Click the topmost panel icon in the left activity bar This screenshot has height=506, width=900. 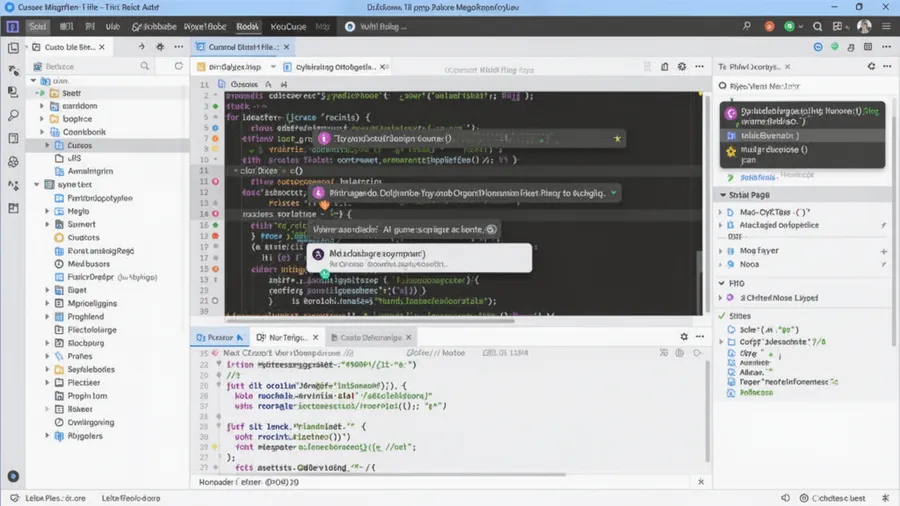tap(13, 48)
